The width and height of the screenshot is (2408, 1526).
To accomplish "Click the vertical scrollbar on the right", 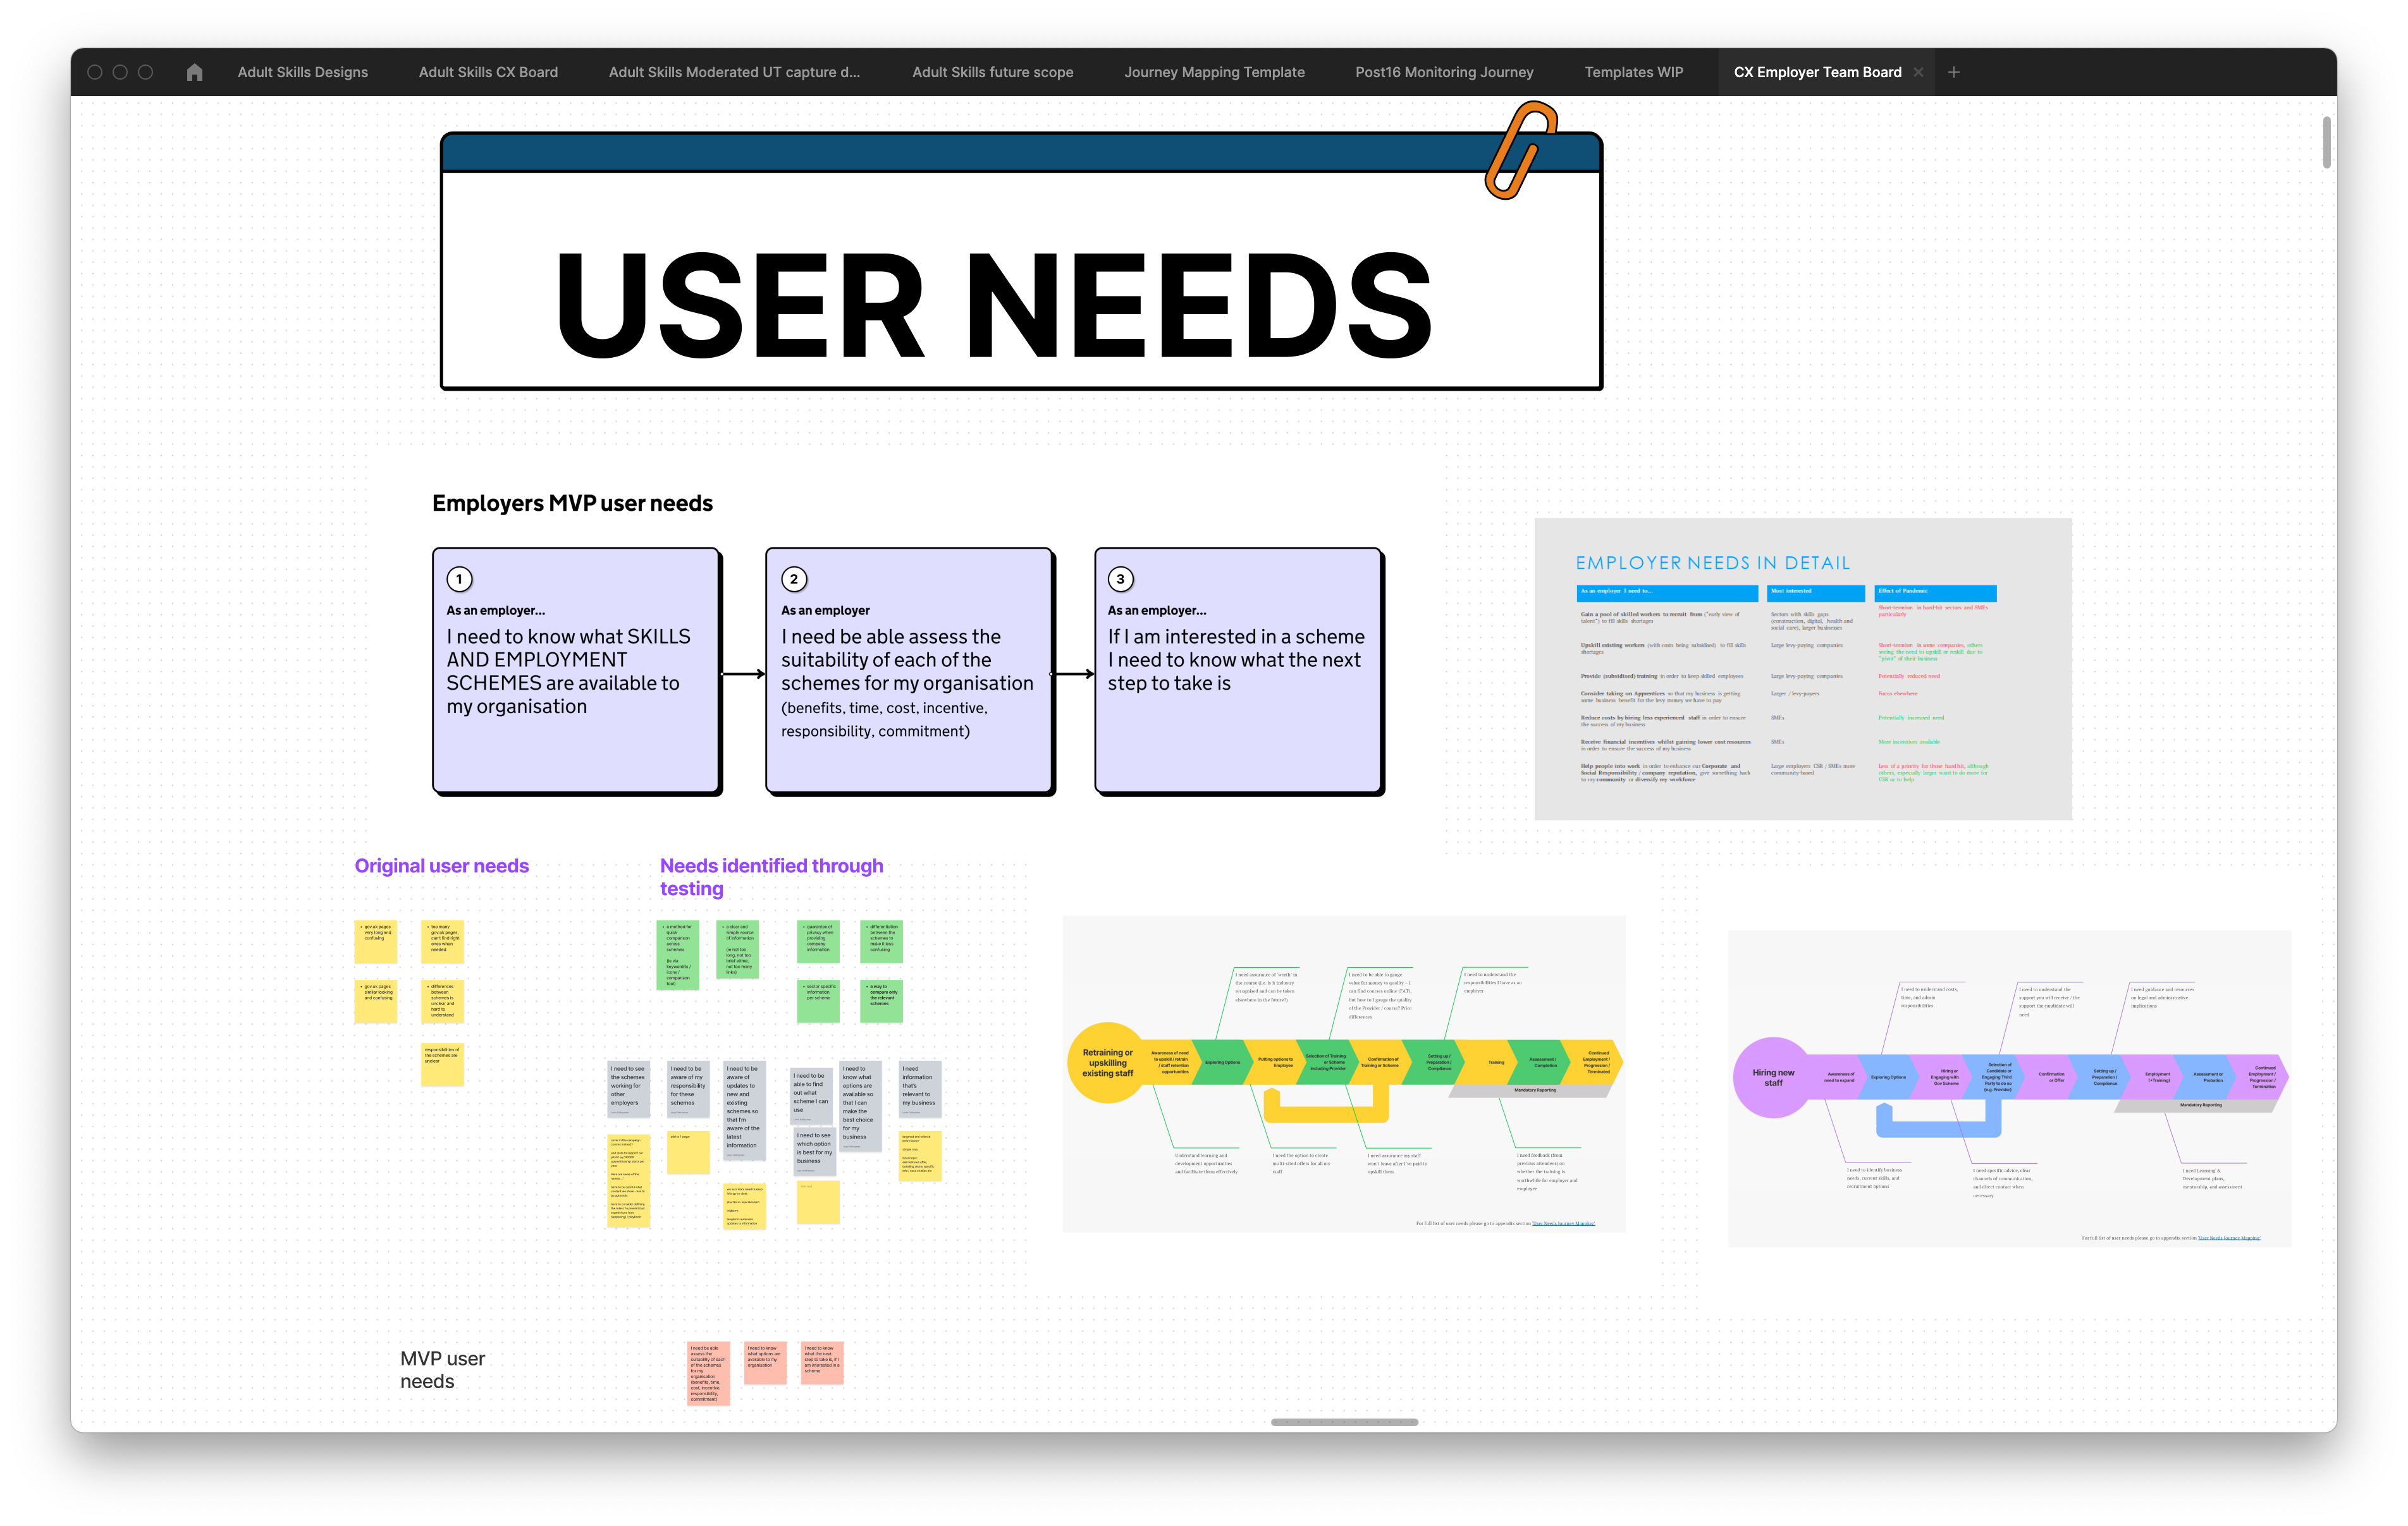I will [x=2326, y=142].
